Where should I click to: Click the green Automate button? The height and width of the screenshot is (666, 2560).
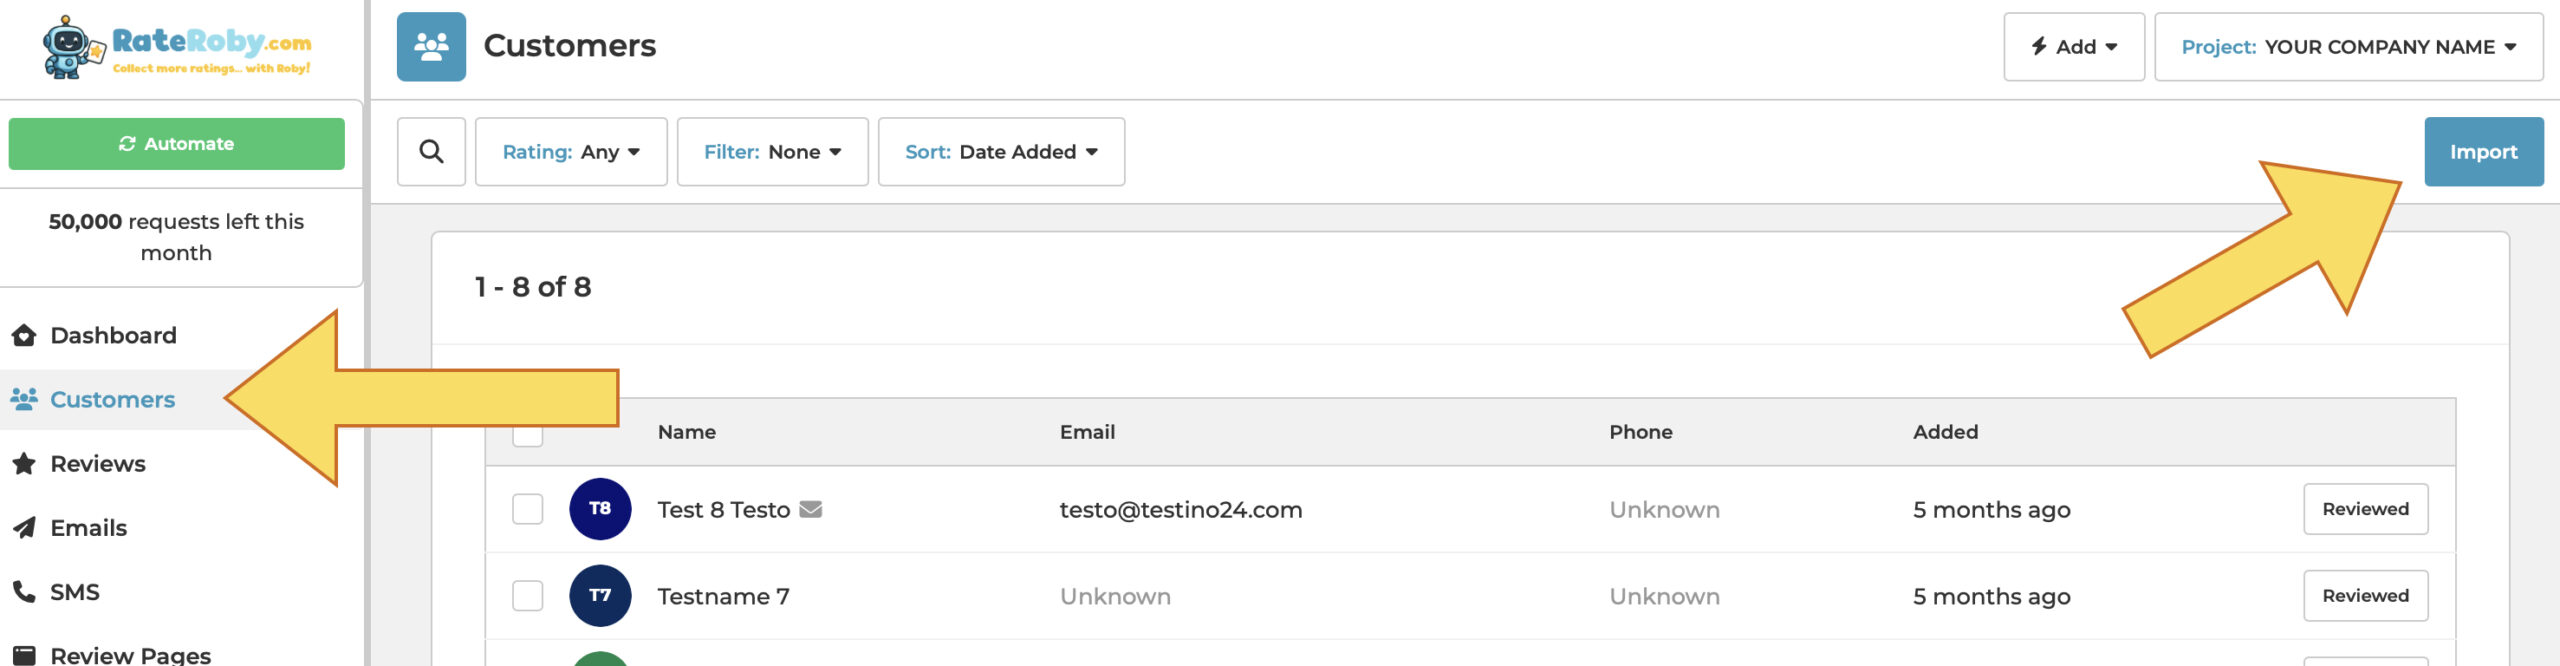tap(177, 144)
